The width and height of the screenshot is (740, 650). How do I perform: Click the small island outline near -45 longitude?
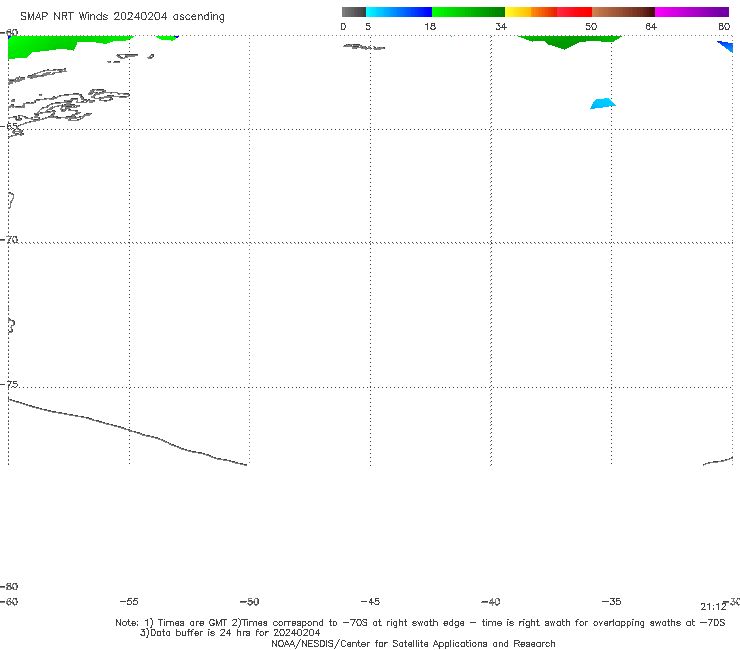click(x=364, y=47)
